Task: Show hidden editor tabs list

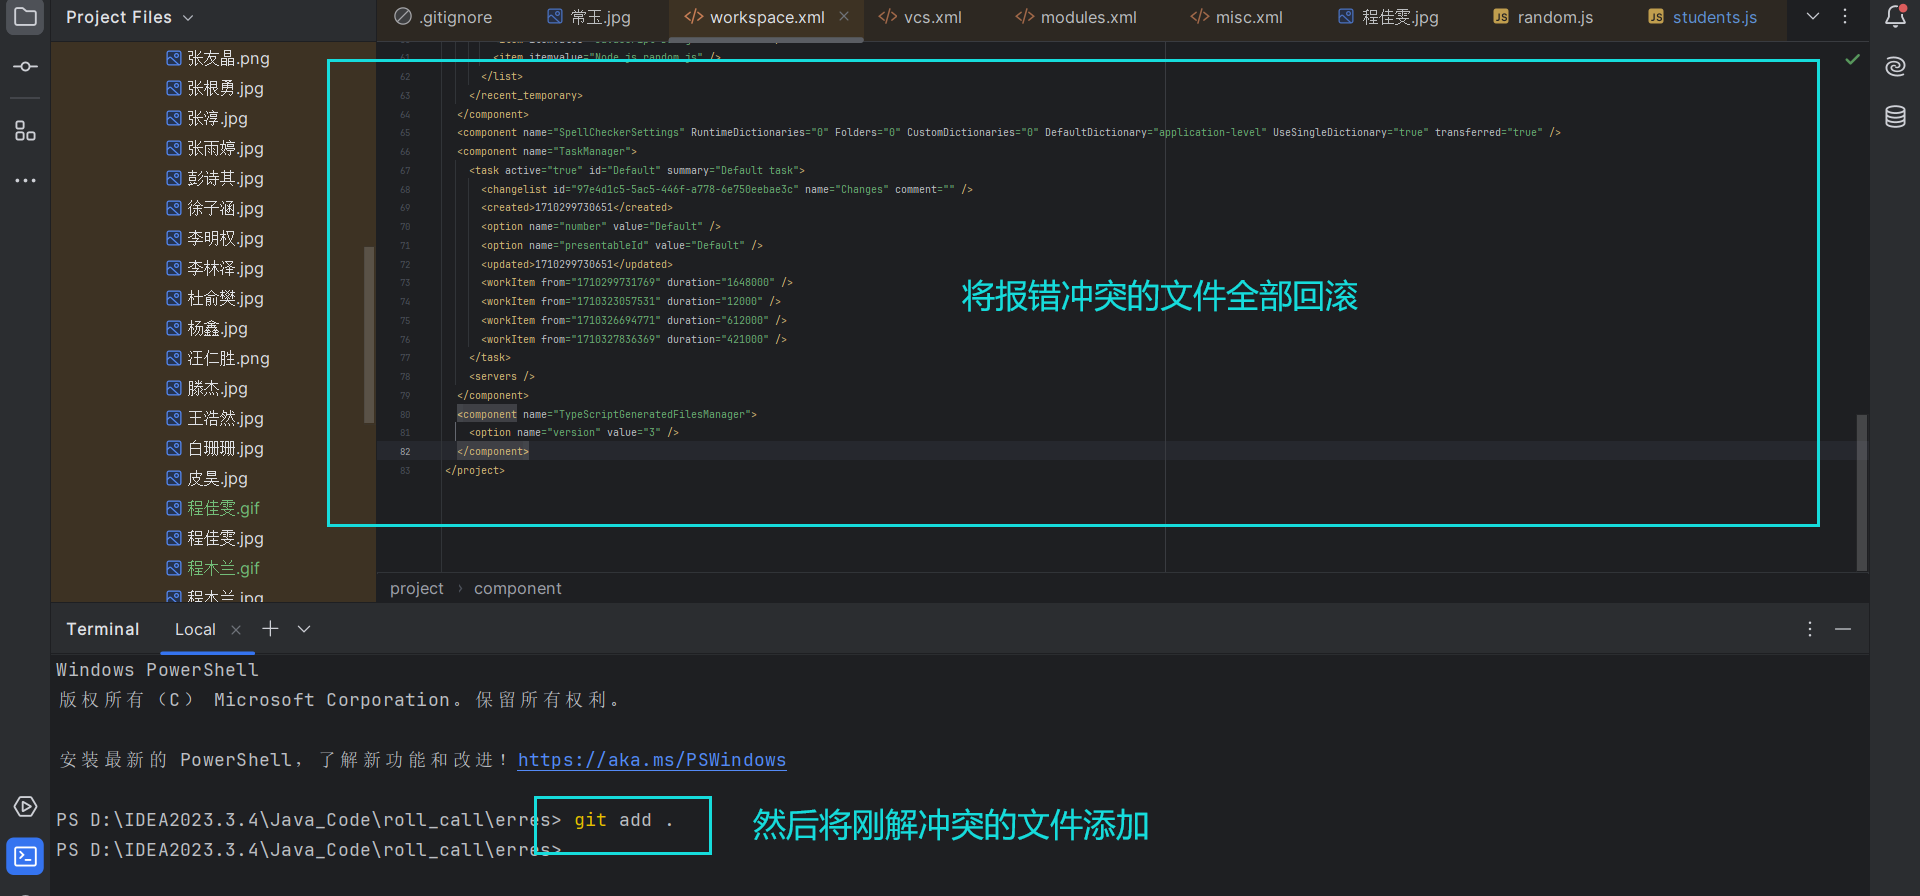Action: [x=1813, y=17]
